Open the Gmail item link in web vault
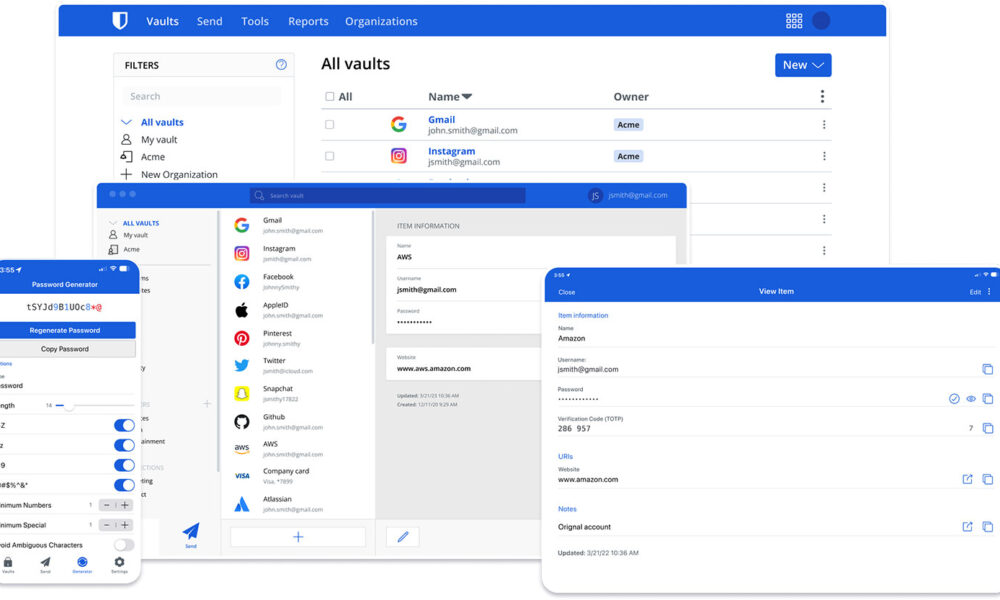The height and width of the screenshot is (600, 1000). [441, 119]
